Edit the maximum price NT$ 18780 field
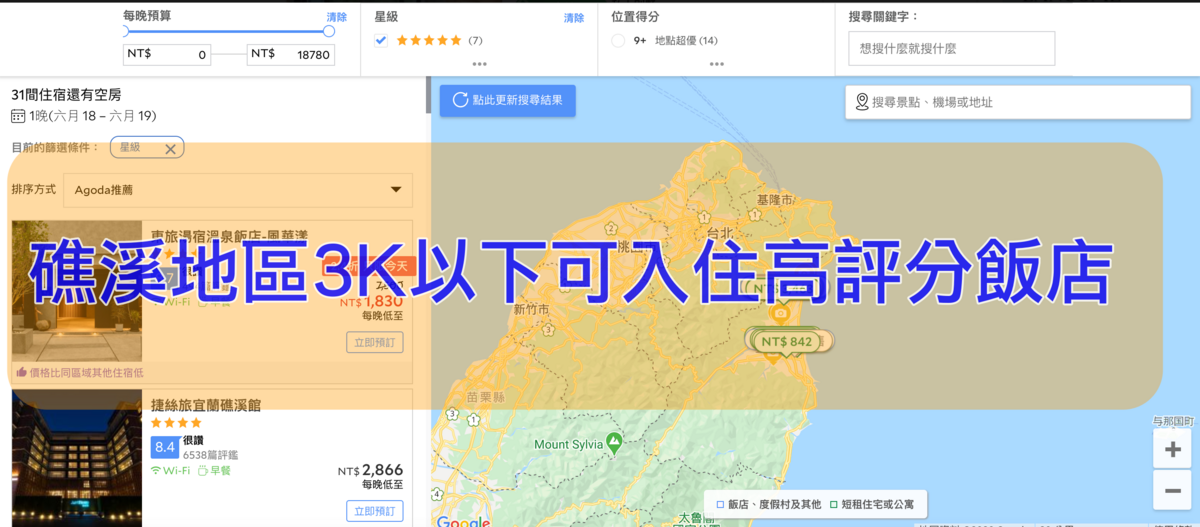Image resolution: width=1200 pixels, height=527 pixels. point(290,55)
